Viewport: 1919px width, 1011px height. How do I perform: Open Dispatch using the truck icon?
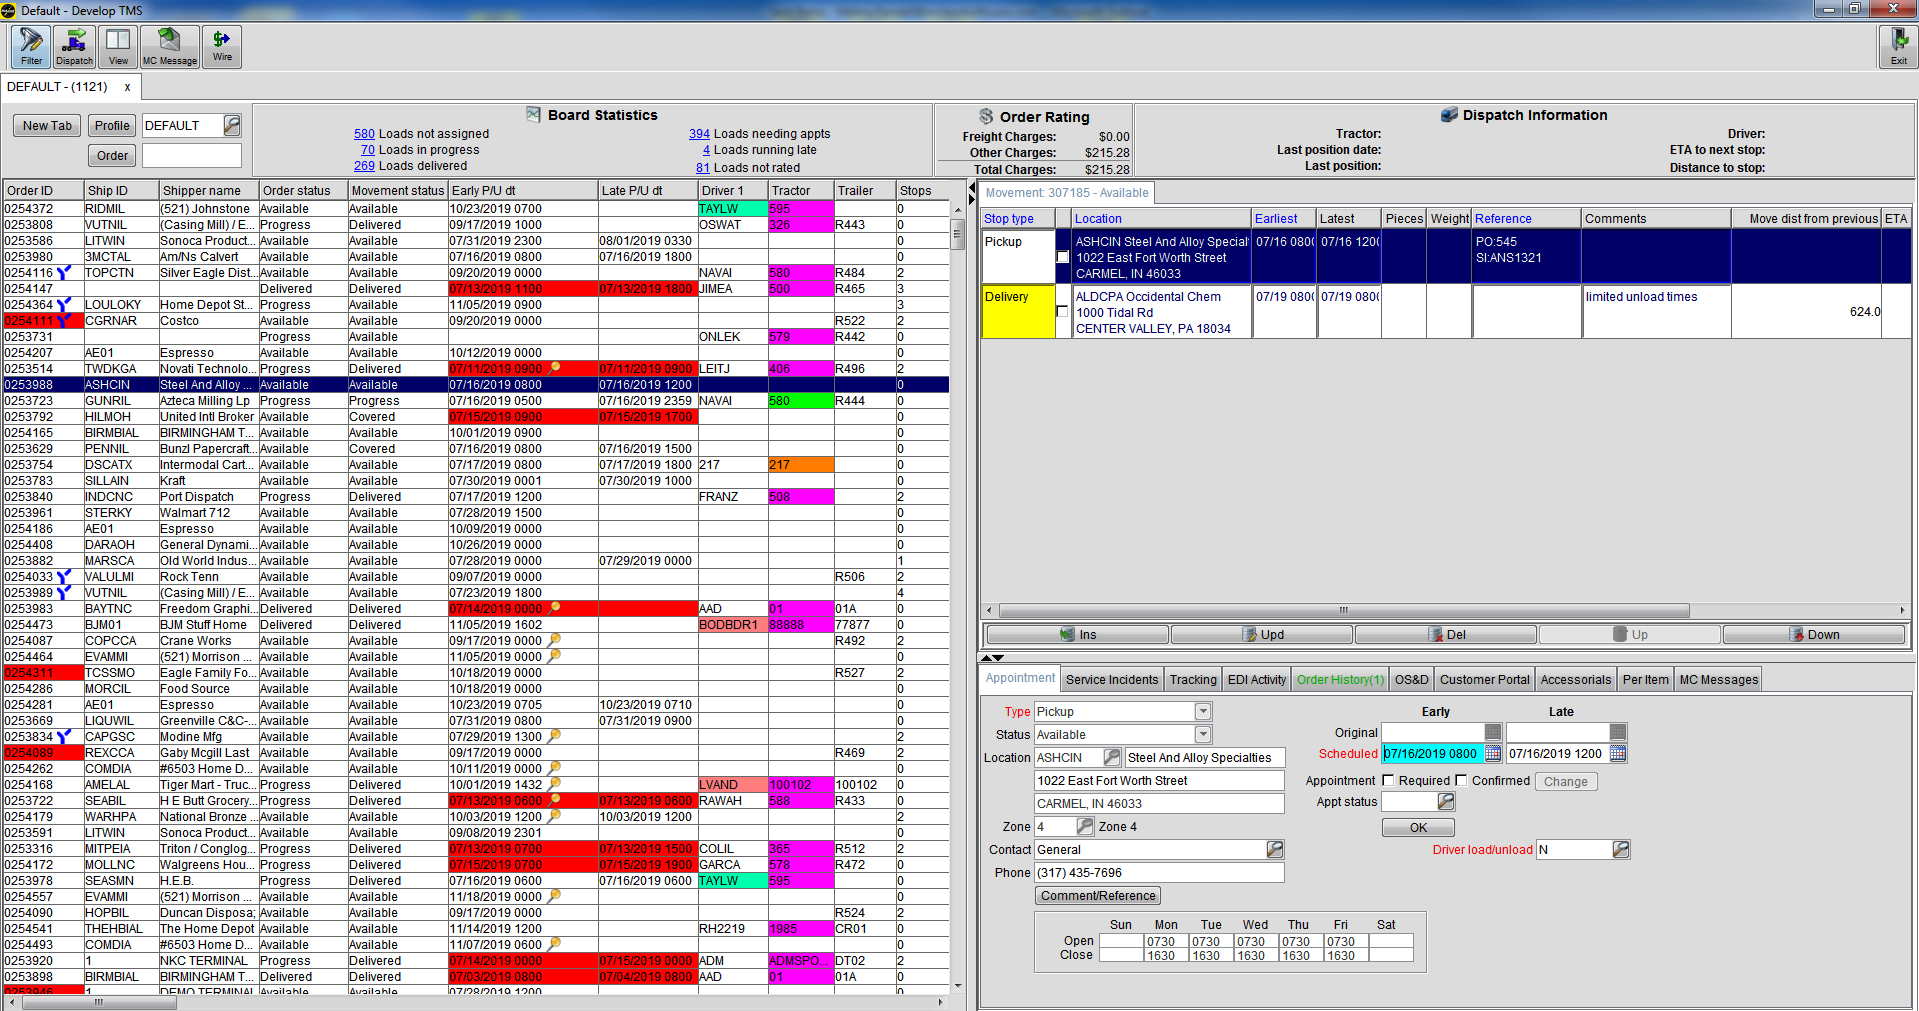pyautogui.click(x=74, y=46)
